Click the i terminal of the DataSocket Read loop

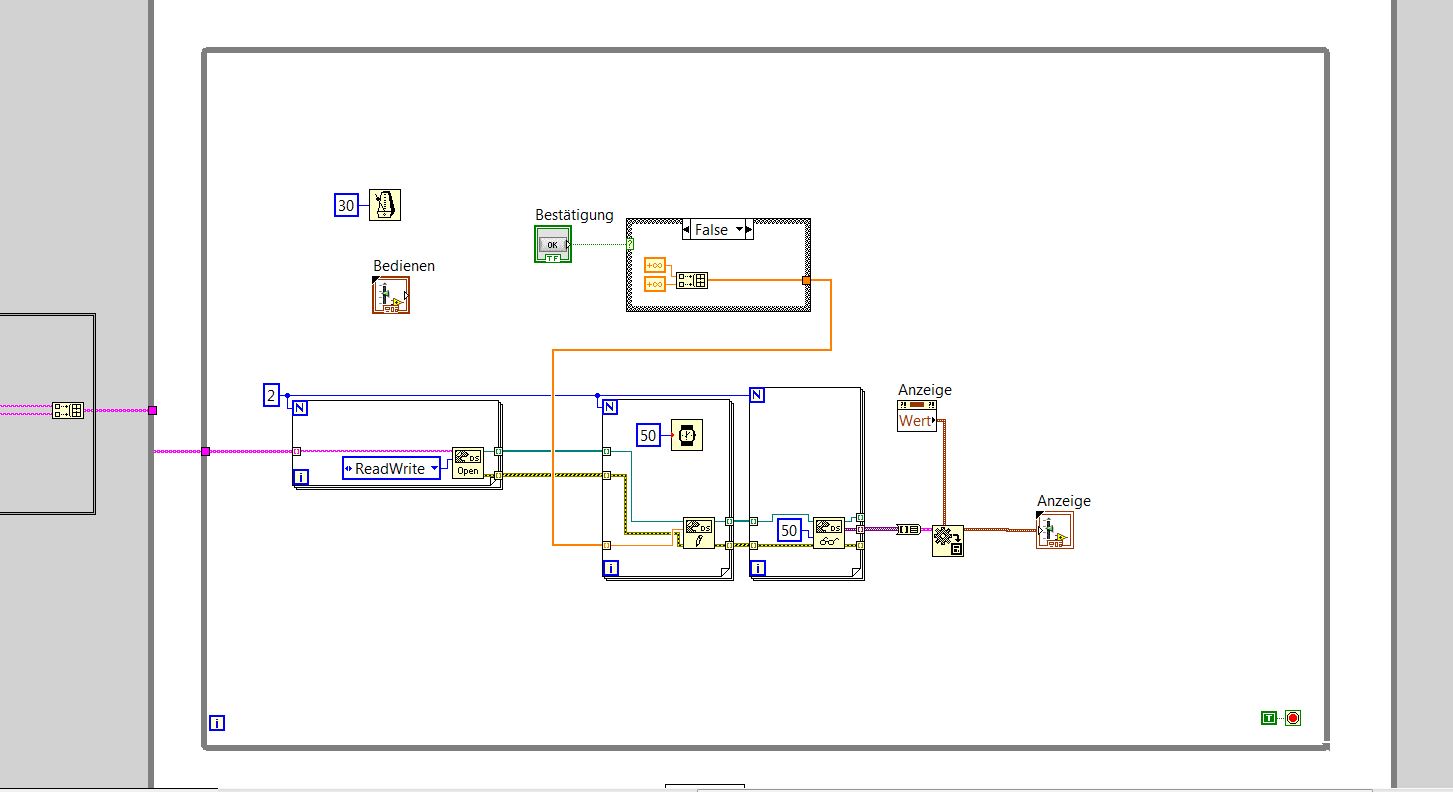point(758,568)
